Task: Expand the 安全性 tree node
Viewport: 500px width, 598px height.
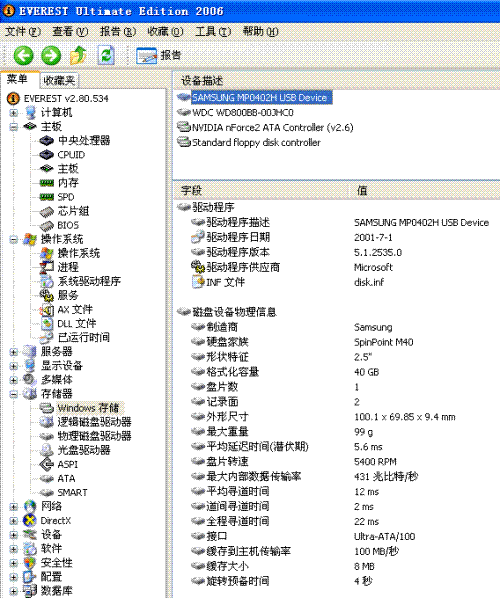Action: point(13,563)
